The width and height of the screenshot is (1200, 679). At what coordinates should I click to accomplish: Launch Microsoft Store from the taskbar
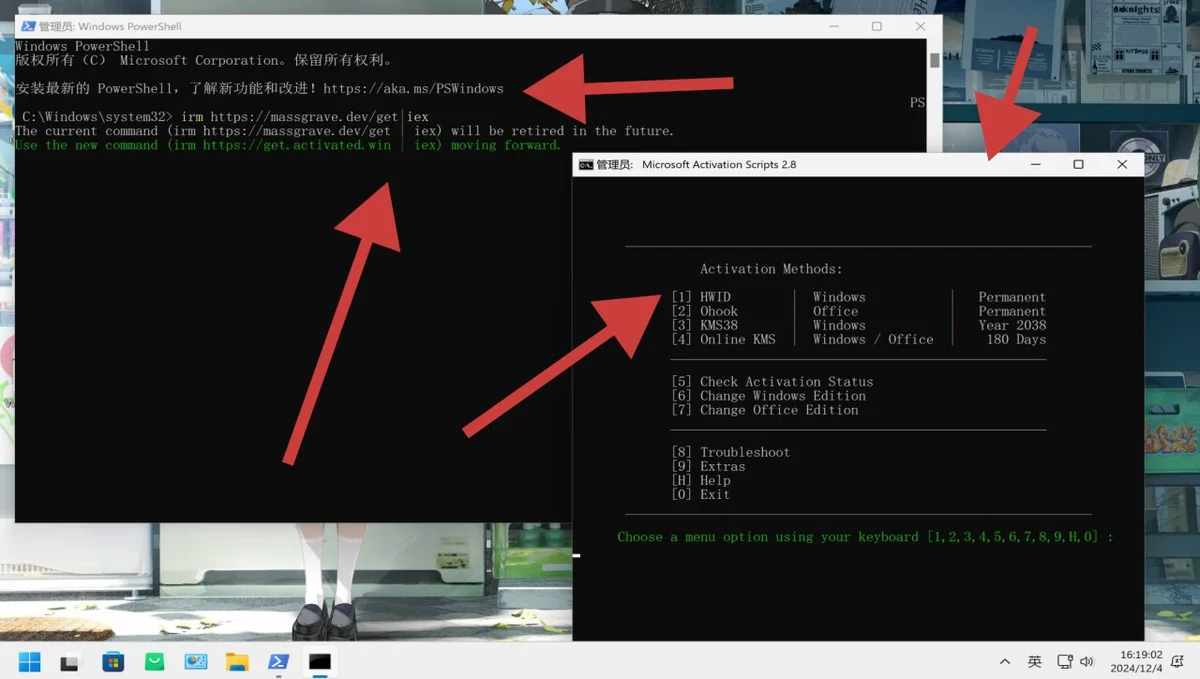coord(113,662)
